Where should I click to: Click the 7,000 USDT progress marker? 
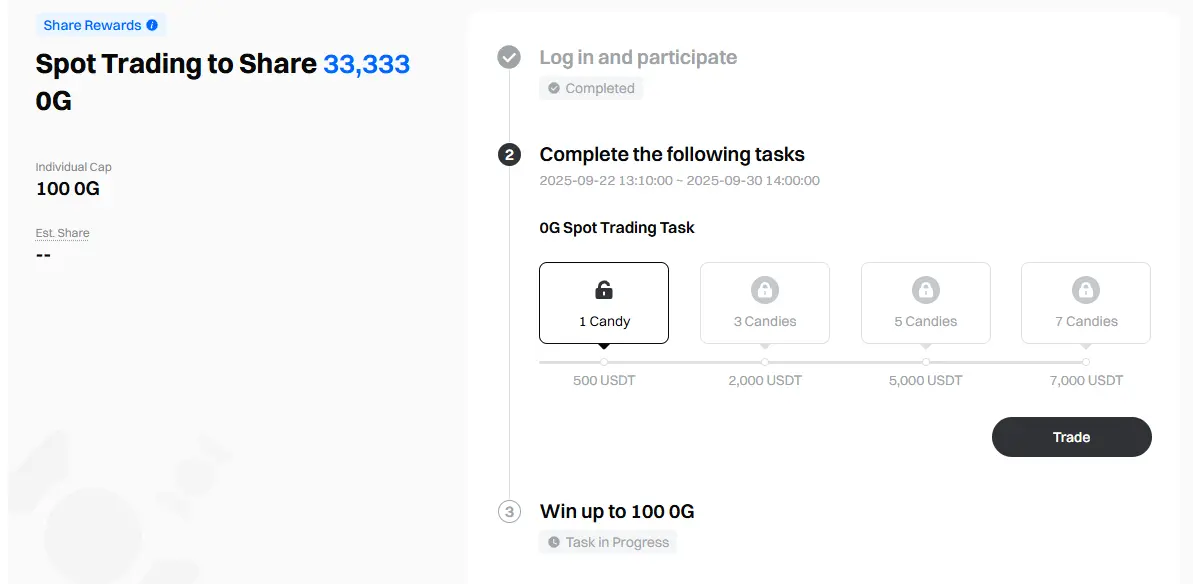click(1086, 362)
